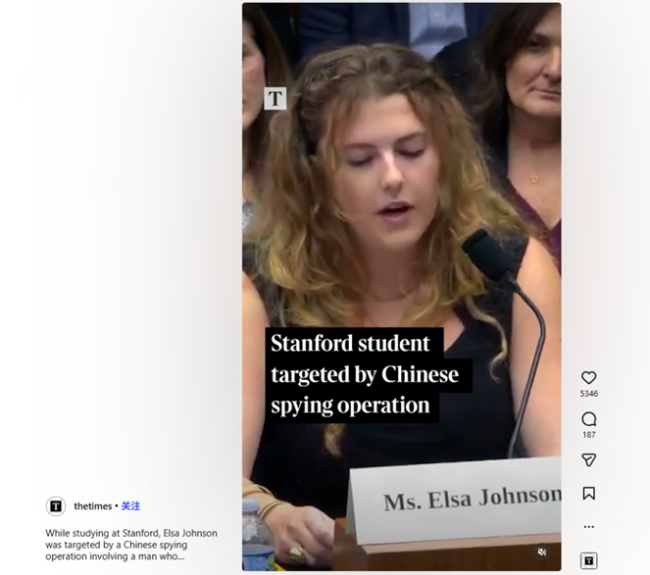Click the 'Stanford student targeted' headline overlay
The height and width of the screenshot is (575, 650).
tap(364, 374)
